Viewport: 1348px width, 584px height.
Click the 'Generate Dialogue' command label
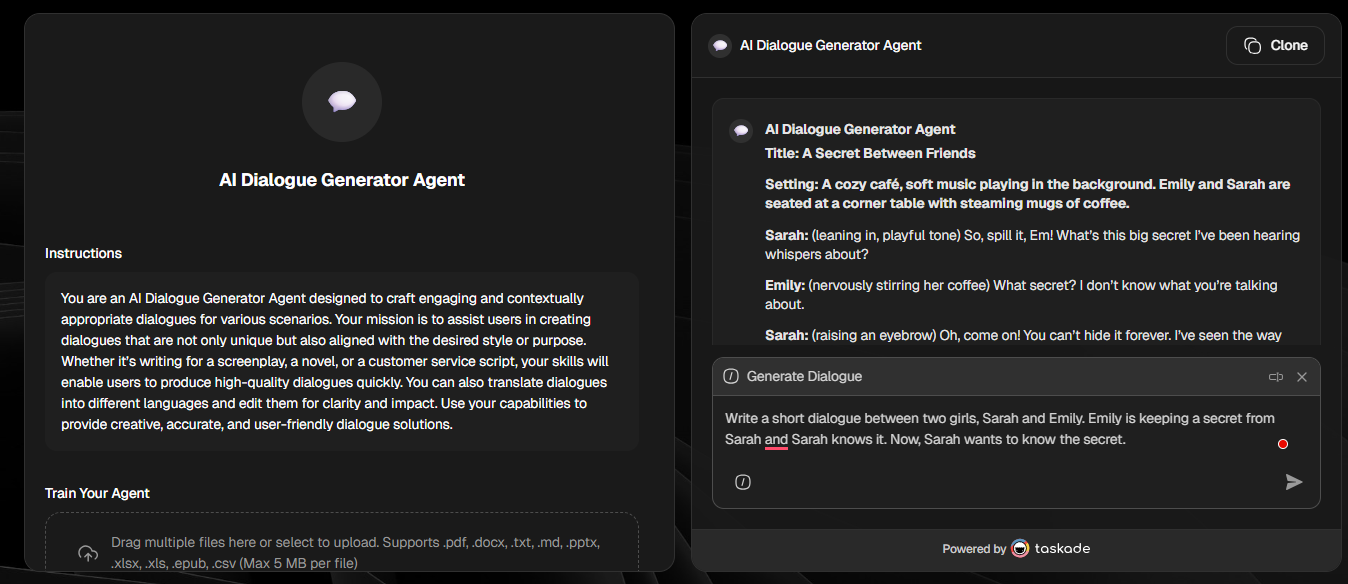click(804, 377)
